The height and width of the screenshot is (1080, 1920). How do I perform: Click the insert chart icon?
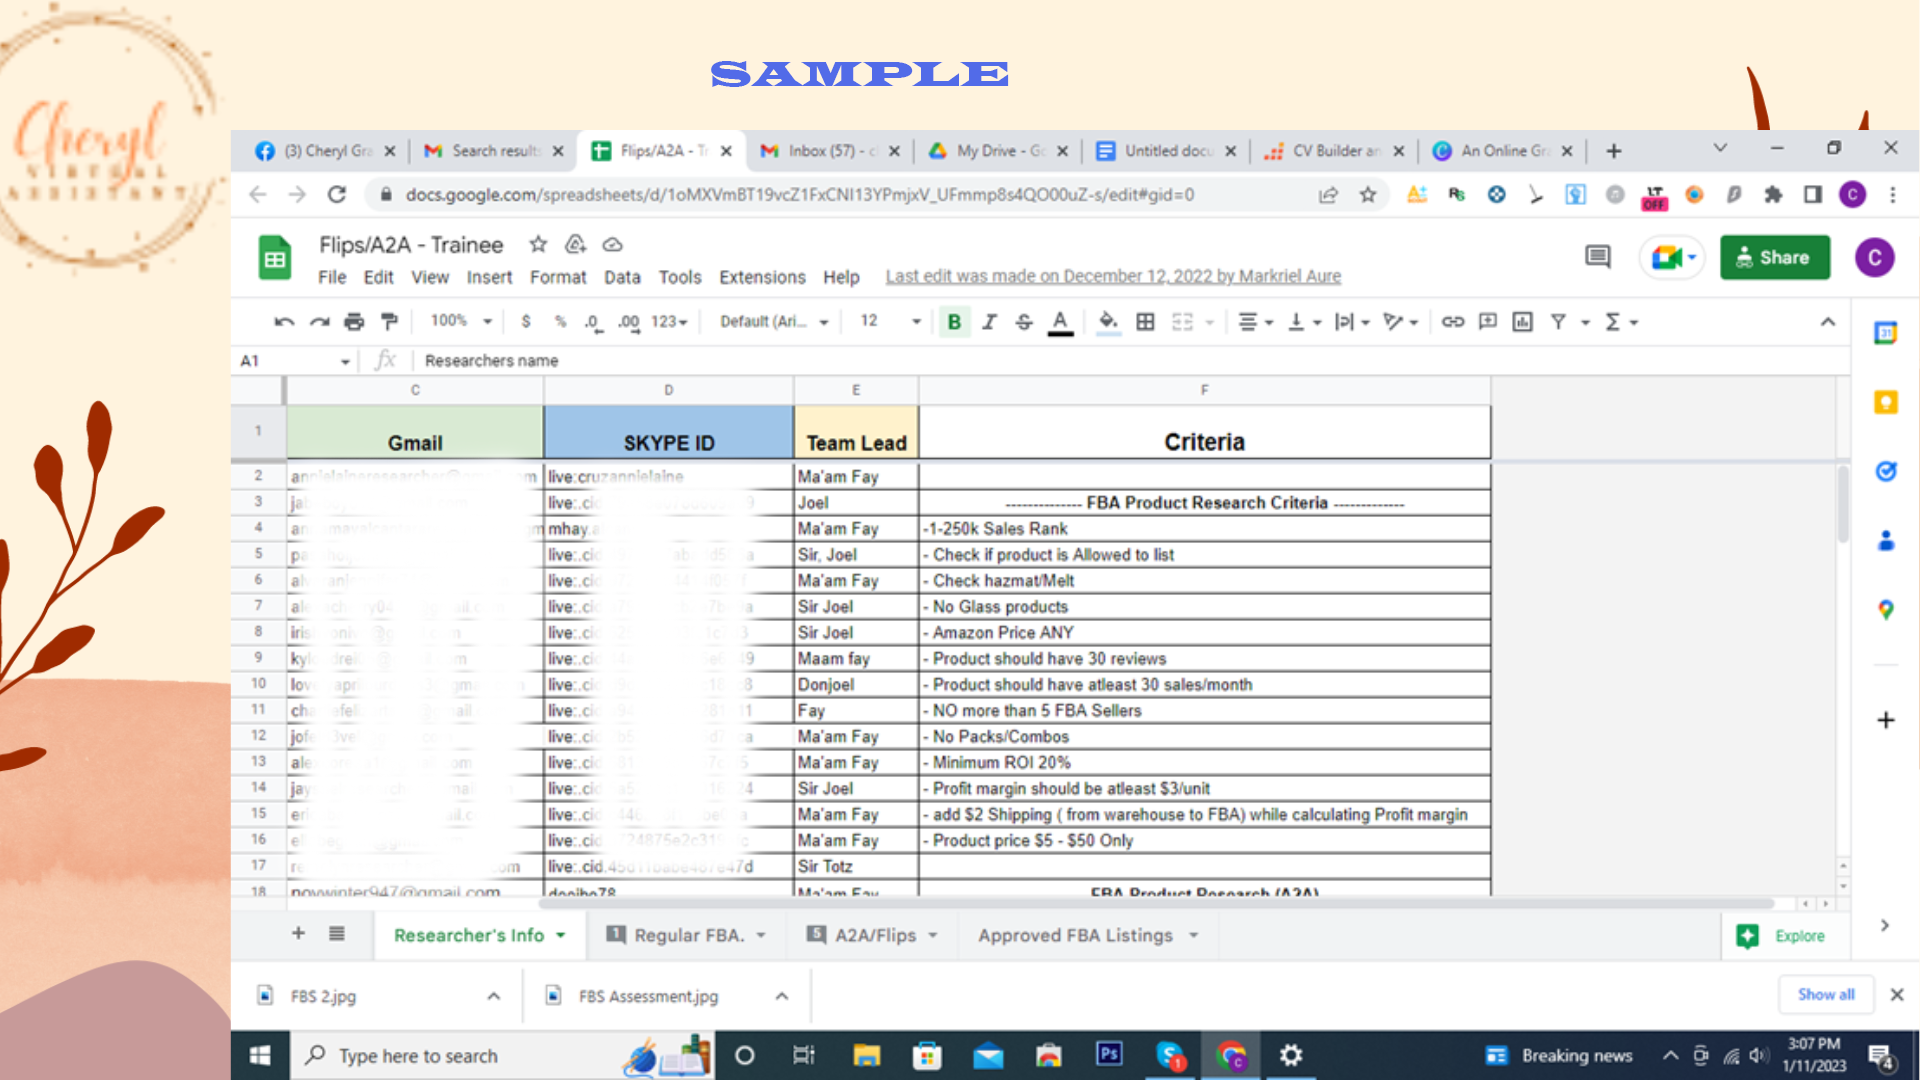click(1522, 321)
